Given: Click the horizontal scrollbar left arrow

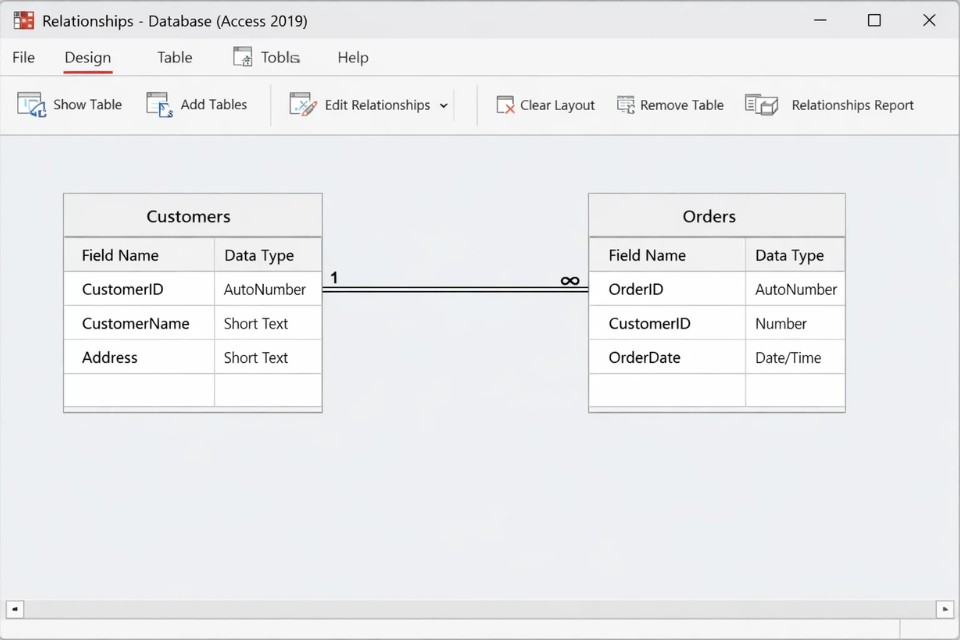Looking at the screenshot, I should coord(15,609).
